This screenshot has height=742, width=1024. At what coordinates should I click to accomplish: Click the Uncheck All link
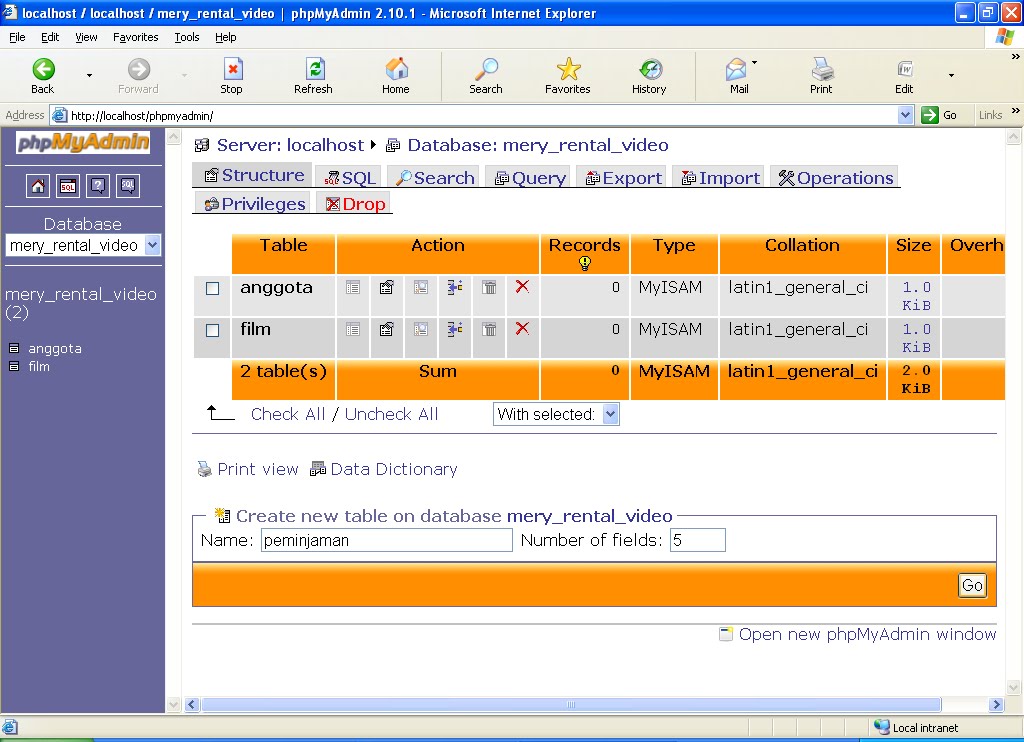(x=391, y=414)
